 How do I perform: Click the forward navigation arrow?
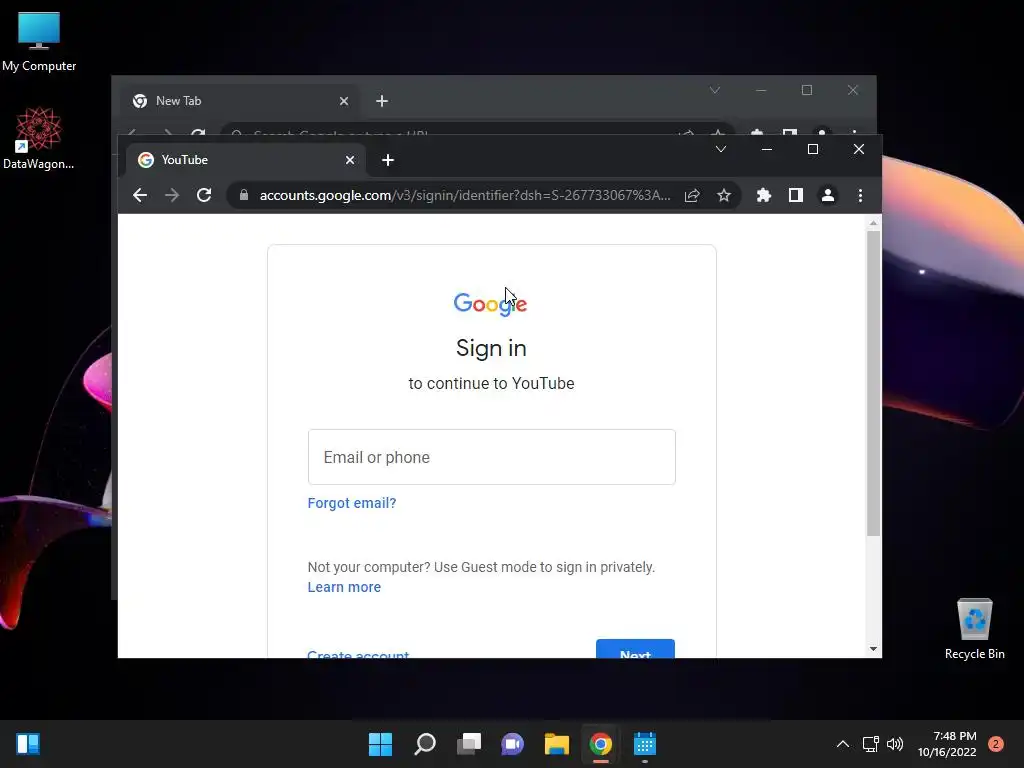[172, 195]
